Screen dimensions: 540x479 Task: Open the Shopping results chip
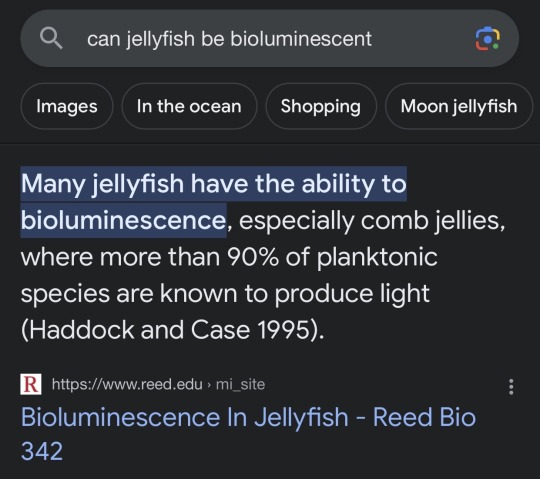tap(321, 106)
